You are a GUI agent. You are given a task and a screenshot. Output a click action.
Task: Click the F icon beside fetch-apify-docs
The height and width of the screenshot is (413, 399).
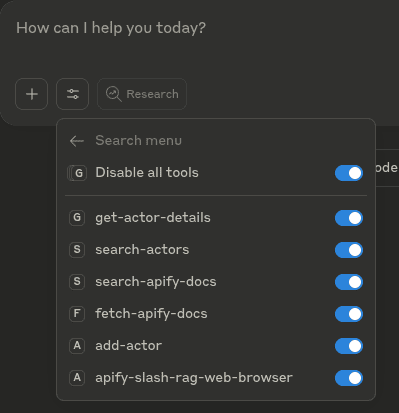coord(77,314)
